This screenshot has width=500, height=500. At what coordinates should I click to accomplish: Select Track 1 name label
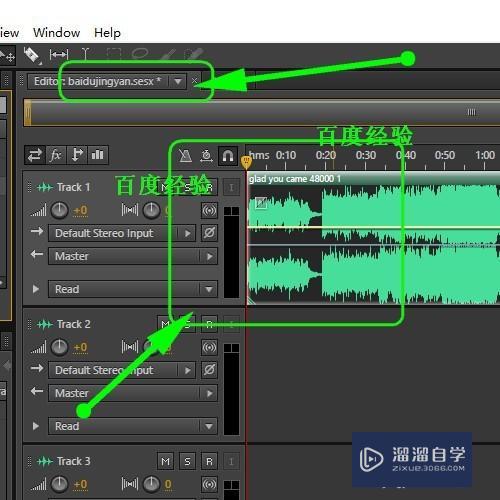pos(73,187)
